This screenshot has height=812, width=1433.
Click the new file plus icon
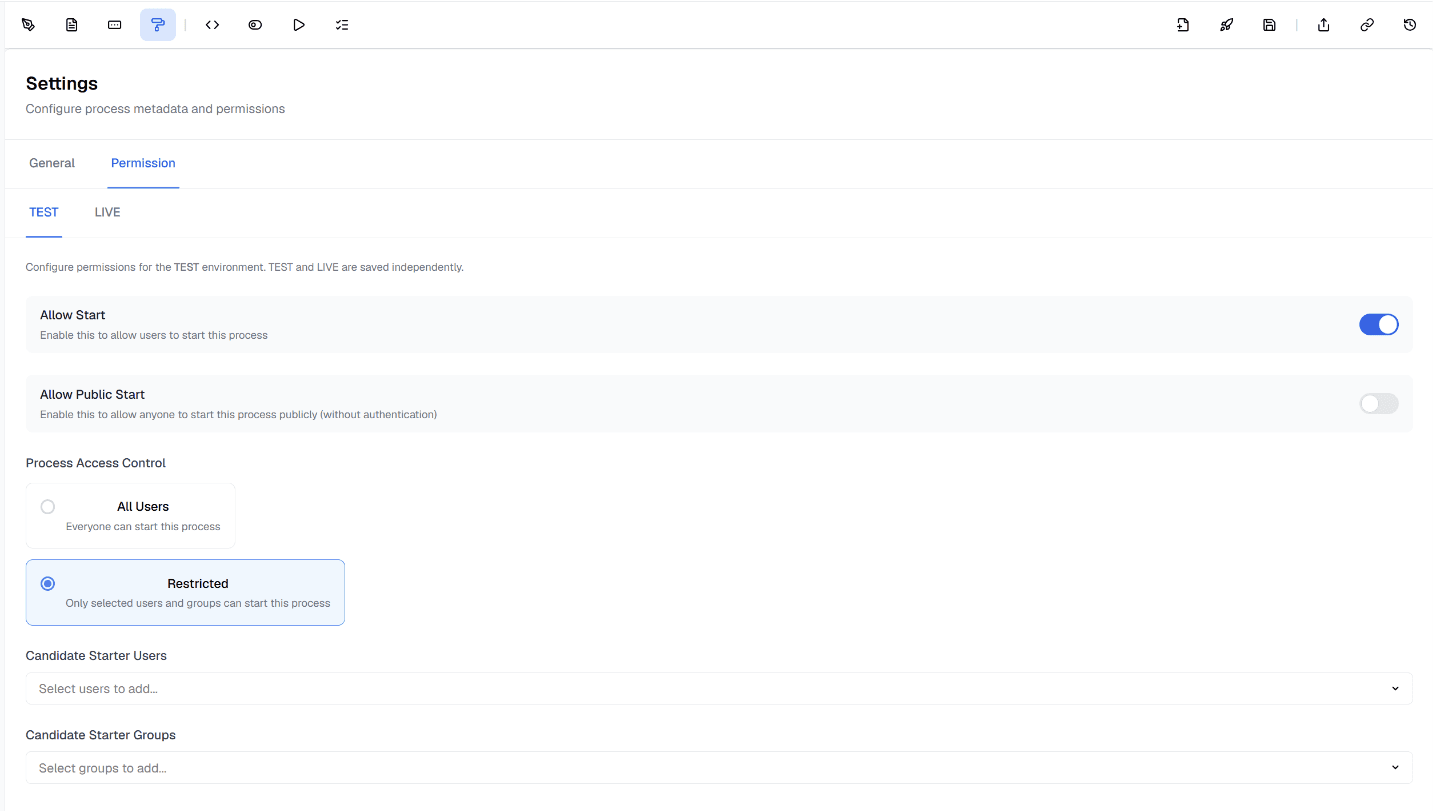[x=1183, y=25]
